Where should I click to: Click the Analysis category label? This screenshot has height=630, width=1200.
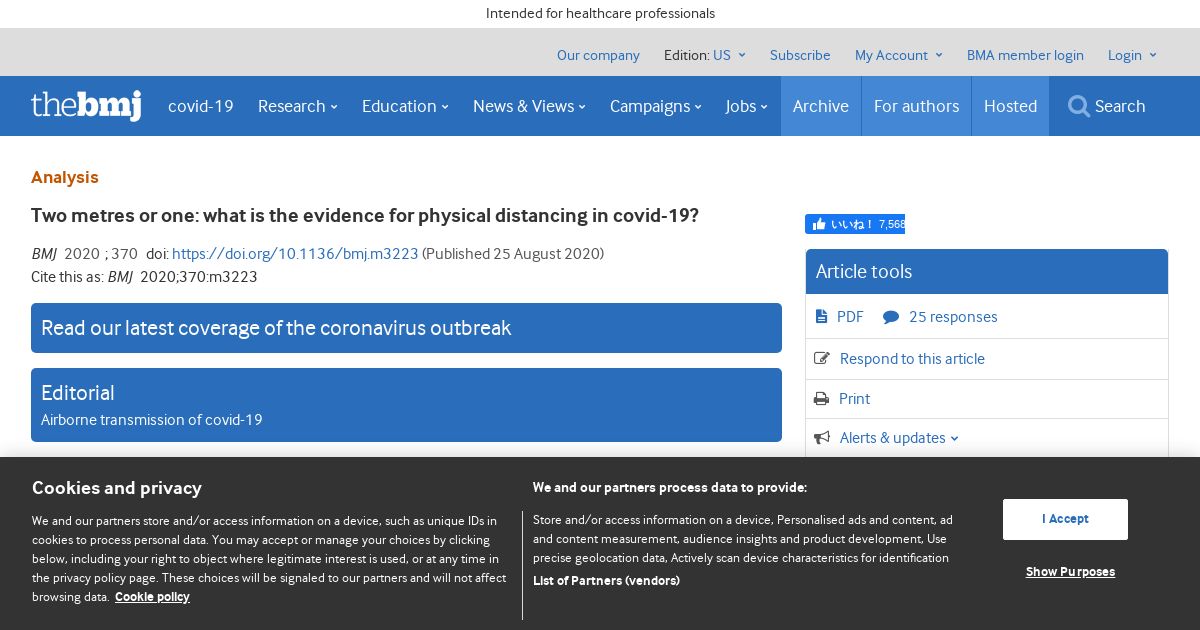click(65, 177)
